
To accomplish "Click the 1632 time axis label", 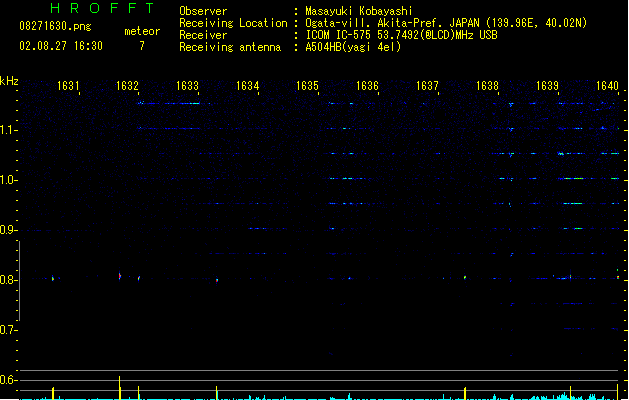I will (127, 86).
